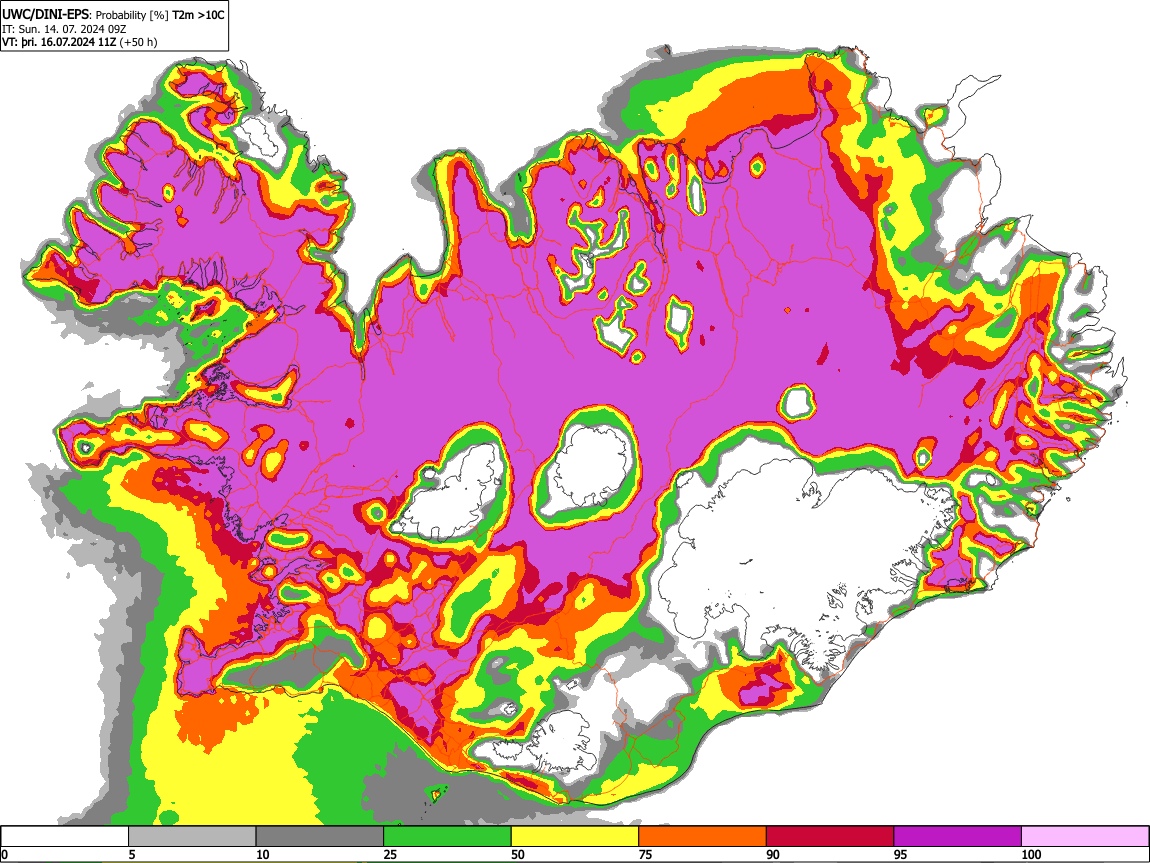Click the 'IT: Sun. 14. 07. 2024 09Z' line

click(64, 29)
